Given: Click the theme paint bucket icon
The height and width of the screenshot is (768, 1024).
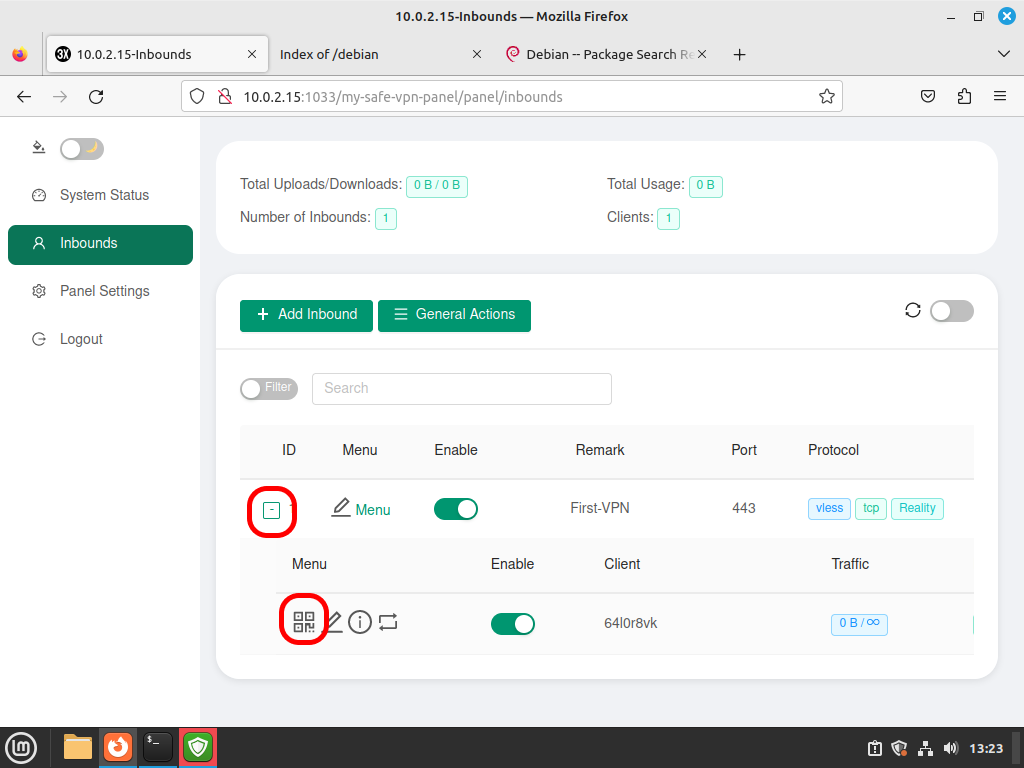Looking at the screenshot, I should (x=39, y=147).
